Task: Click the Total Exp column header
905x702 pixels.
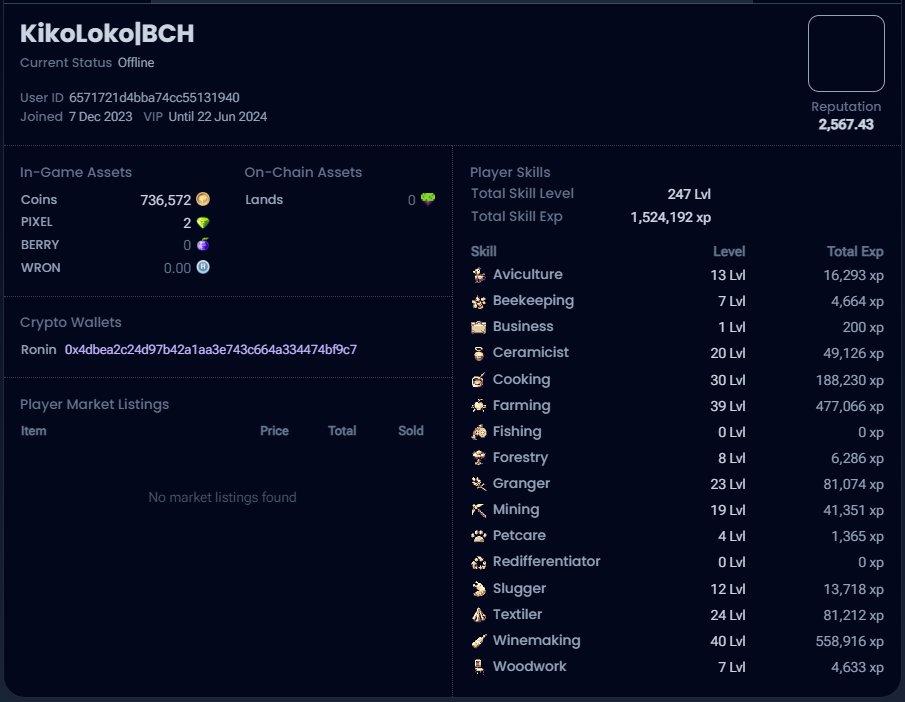Action: (x=855, y=252)
